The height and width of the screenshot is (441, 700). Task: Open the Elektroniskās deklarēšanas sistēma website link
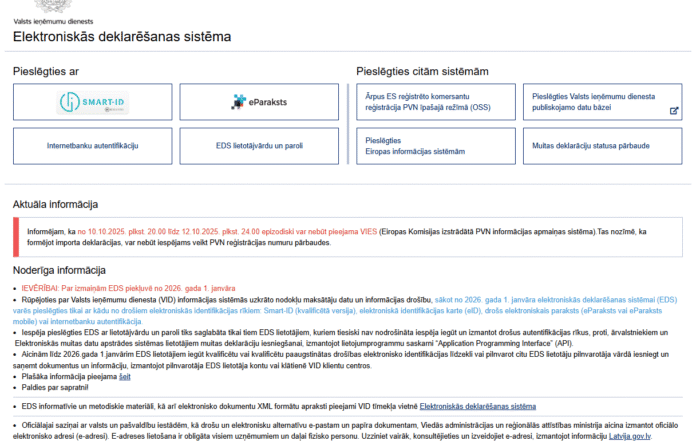[x=478, y=407]
